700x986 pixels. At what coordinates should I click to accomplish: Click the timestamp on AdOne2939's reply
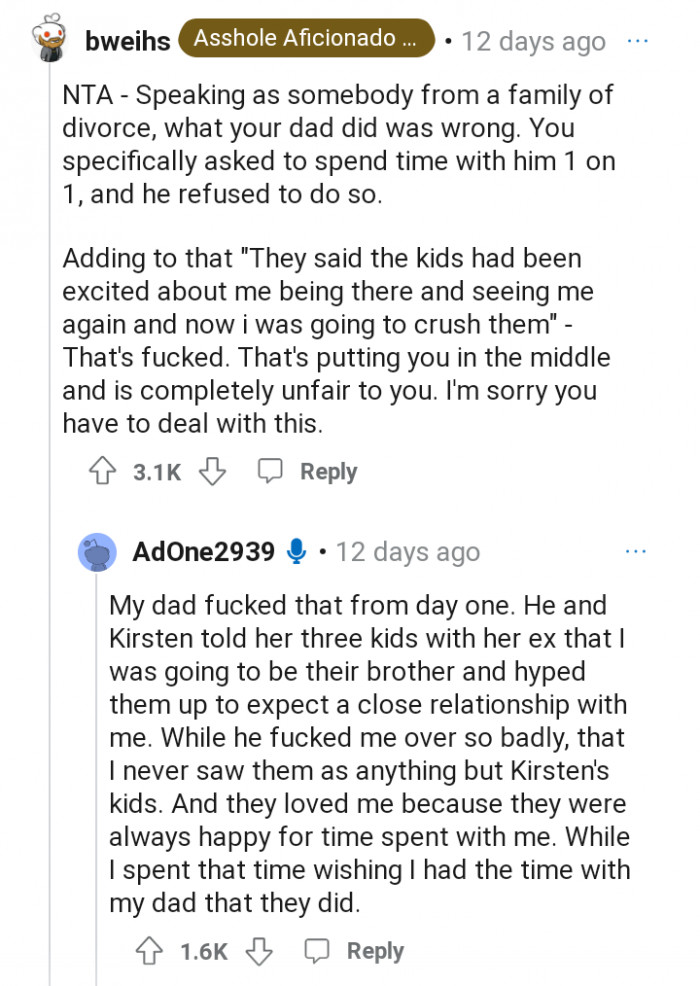pyautogui.click(x=408, y=552)
